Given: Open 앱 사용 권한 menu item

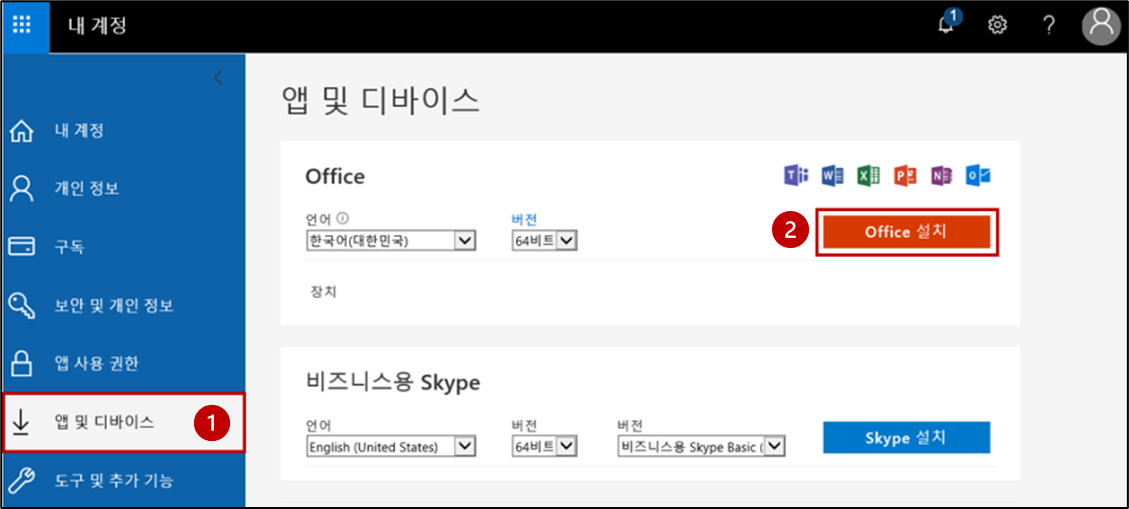Looking at the screenshot, I should tap(96, 364).
